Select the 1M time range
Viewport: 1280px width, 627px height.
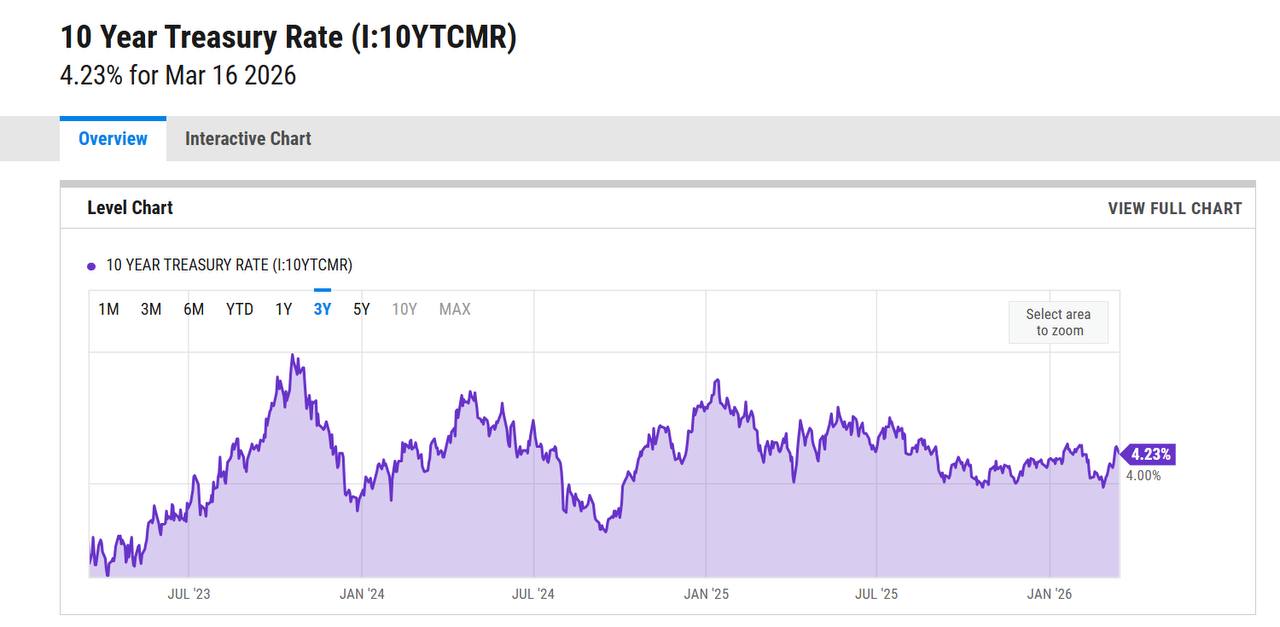point(108,309)
